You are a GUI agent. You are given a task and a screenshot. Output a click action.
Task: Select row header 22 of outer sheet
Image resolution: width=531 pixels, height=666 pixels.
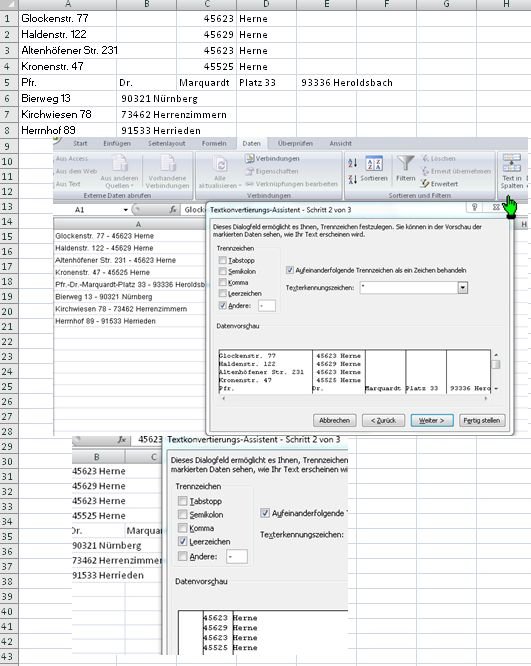(9, 341)
